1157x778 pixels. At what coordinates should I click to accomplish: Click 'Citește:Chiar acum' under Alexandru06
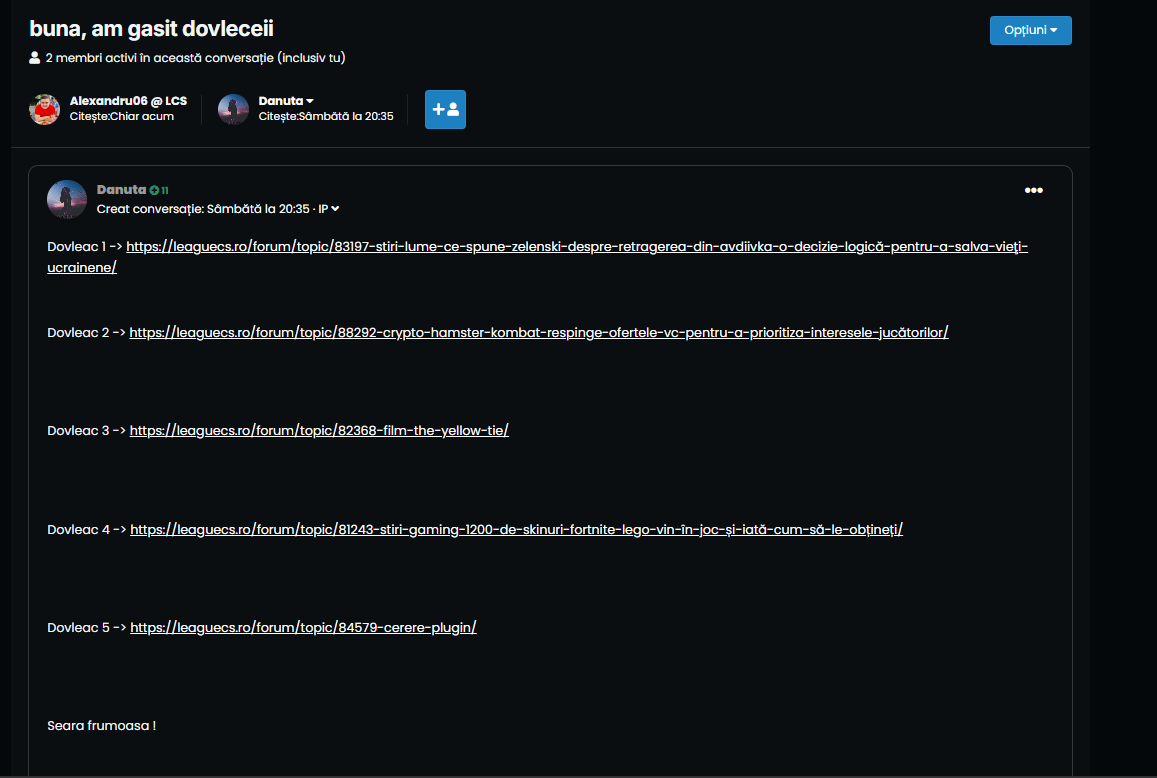click(122, 117)
